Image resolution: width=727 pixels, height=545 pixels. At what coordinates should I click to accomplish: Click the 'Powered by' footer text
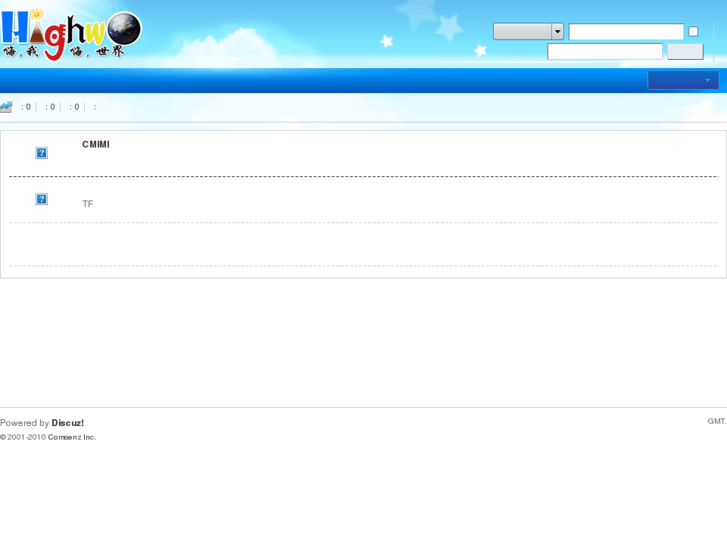pyautogui.click(x=25, y=423)
